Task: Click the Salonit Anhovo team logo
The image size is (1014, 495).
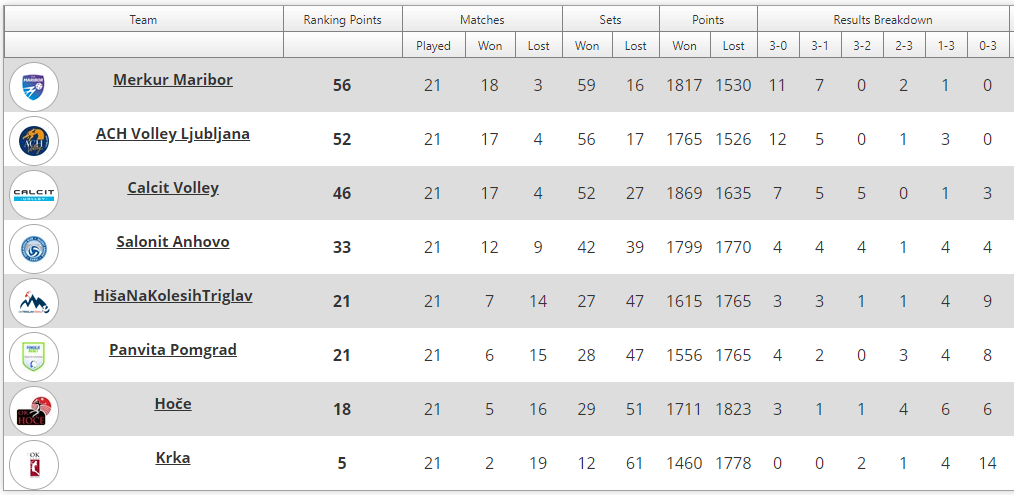Action: (x=34, y=248)
